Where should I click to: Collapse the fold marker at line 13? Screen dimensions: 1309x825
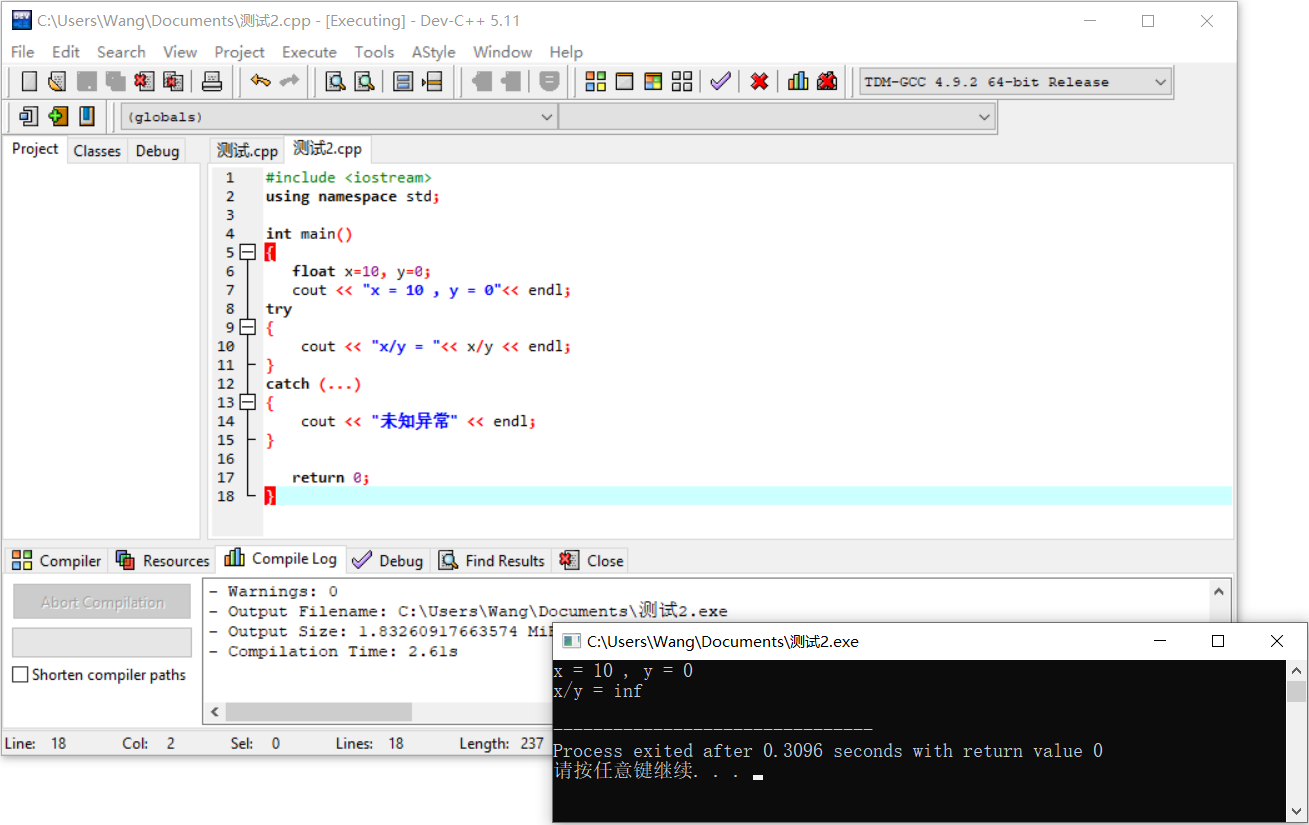coord(248,402)
